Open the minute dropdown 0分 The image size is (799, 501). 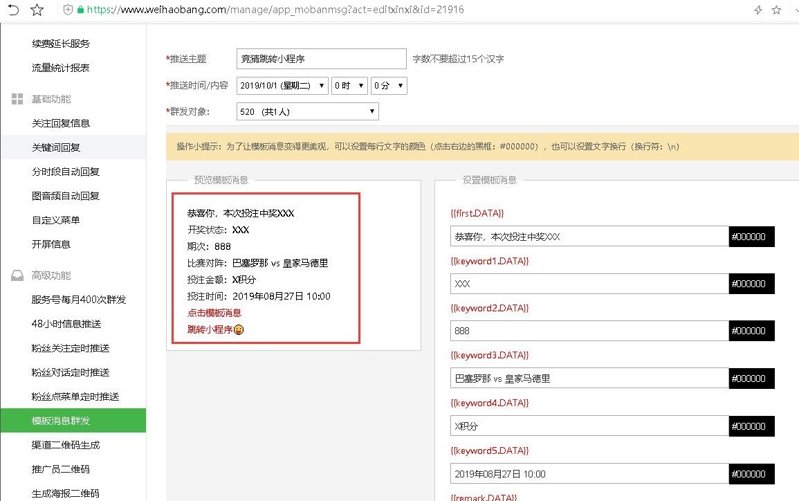(389, 86)
